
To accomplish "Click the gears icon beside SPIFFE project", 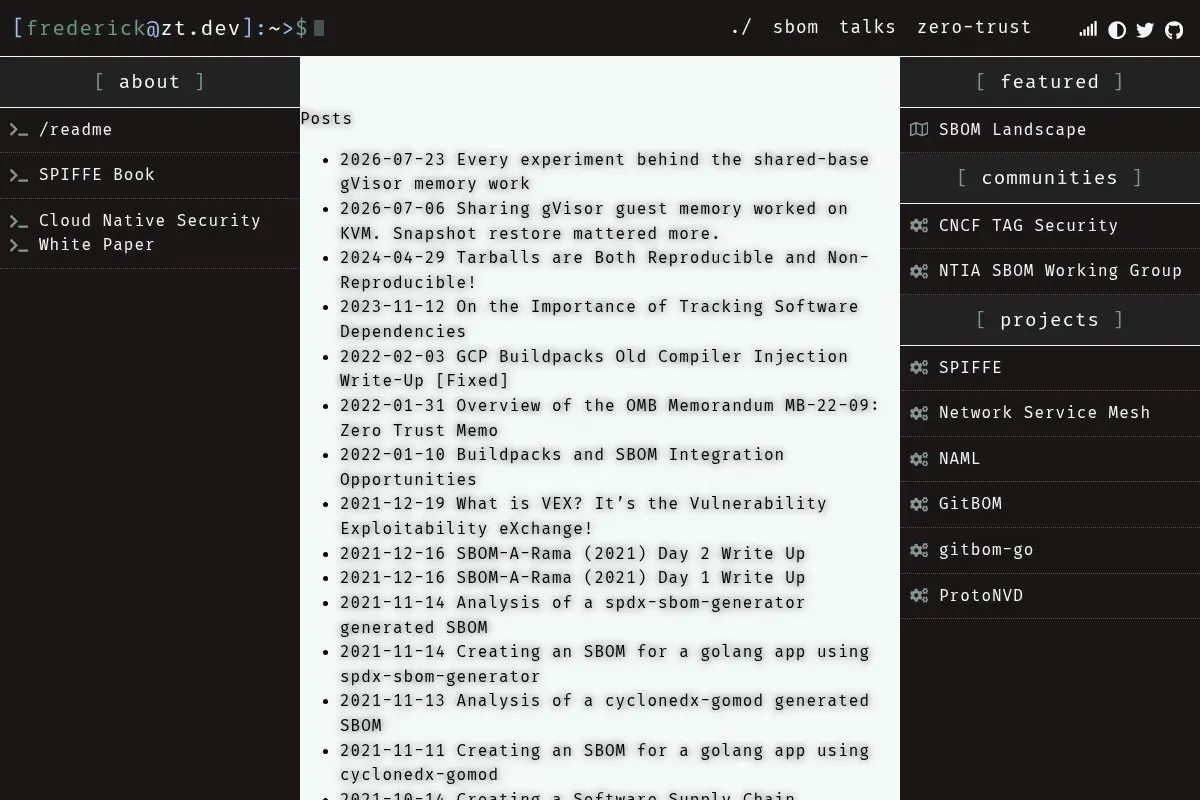I will click(919, 367).
